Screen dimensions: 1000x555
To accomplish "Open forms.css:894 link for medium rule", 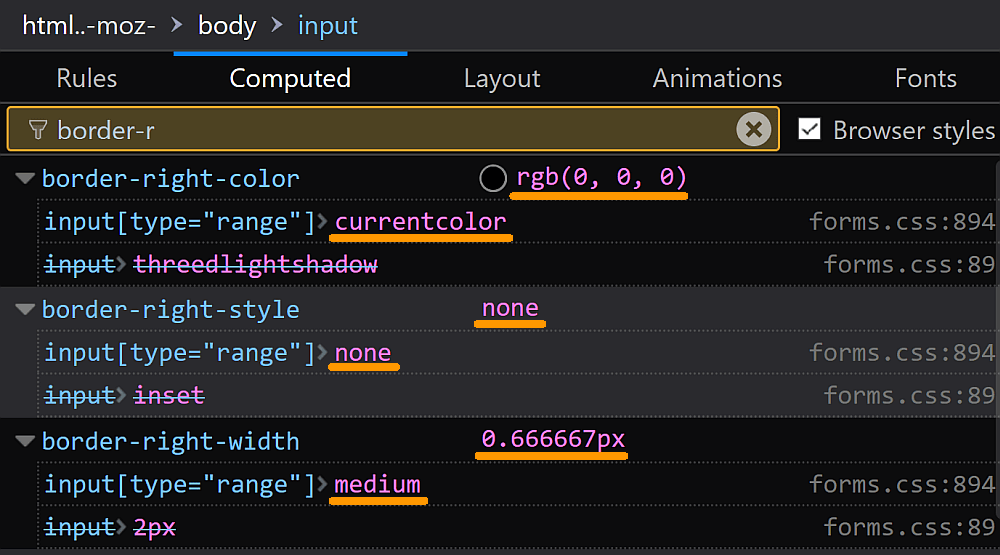I will click(x=901, y=485).
